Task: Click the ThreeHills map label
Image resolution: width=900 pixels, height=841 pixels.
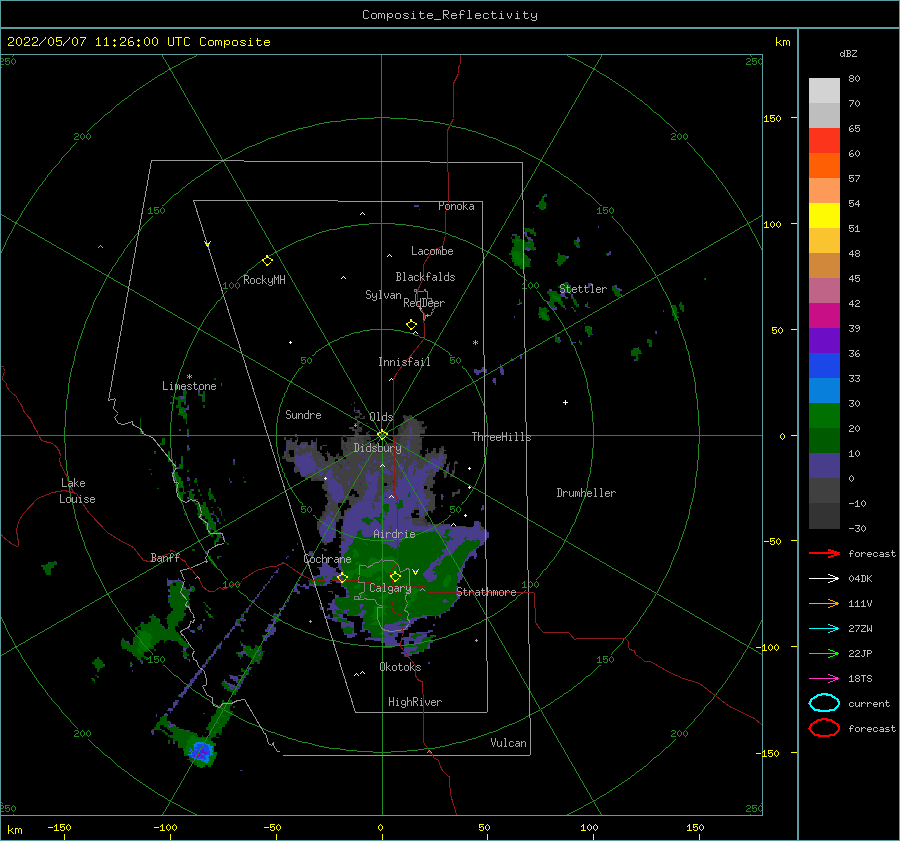Action: [502, 437]
